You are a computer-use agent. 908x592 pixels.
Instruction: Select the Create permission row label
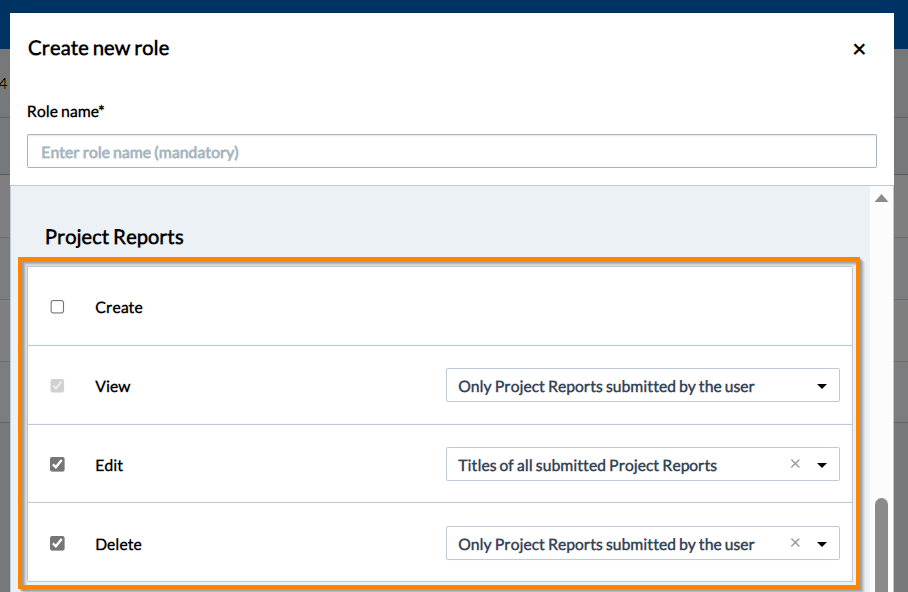pos(119,307)
